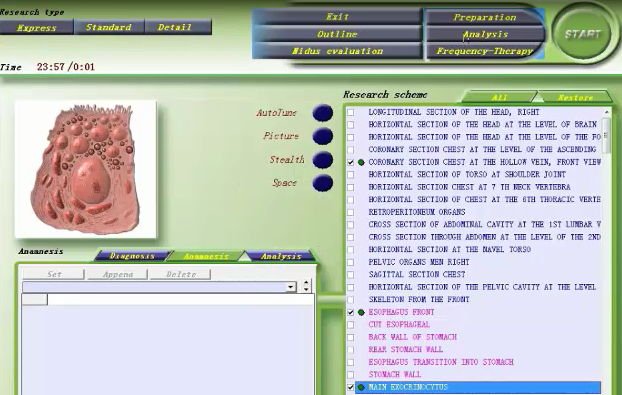Select the Express research type
Image resolution: width=622 pixels, height=395 pixels.
tap(36, 28)
